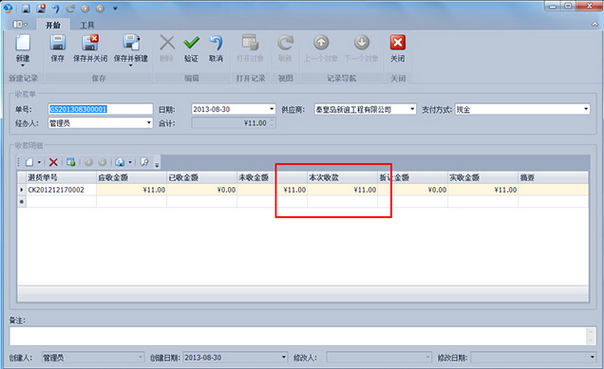Click the 退货单号 column header
604x369 pixels.
(x=61, y=177)
